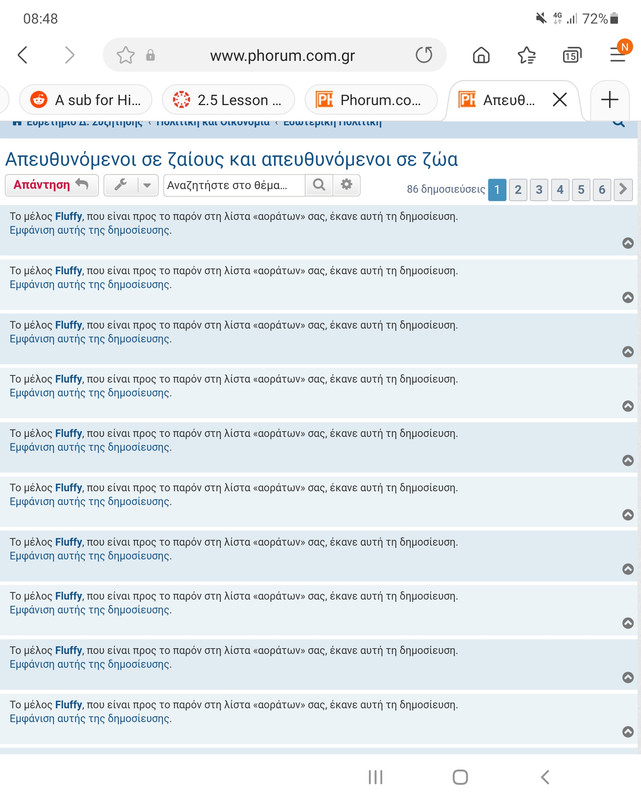
Task: Jump to top from fifth post arrow
Action: click(628, 460)
